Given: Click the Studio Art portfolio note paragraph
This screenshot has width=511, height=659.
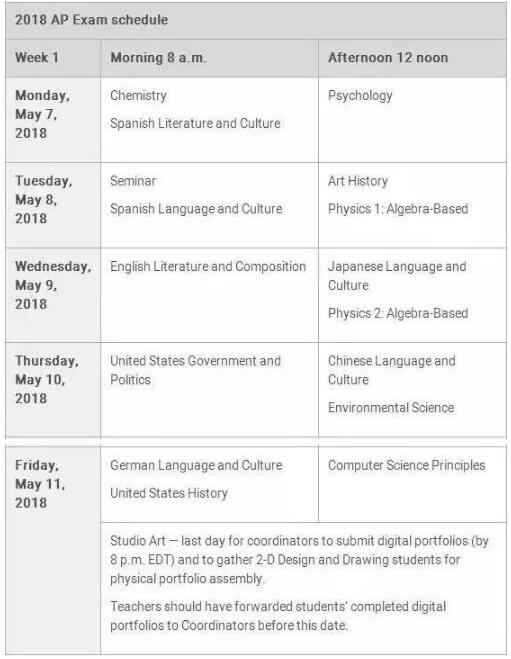Looking at the screenshot, I should coord(299,559).
